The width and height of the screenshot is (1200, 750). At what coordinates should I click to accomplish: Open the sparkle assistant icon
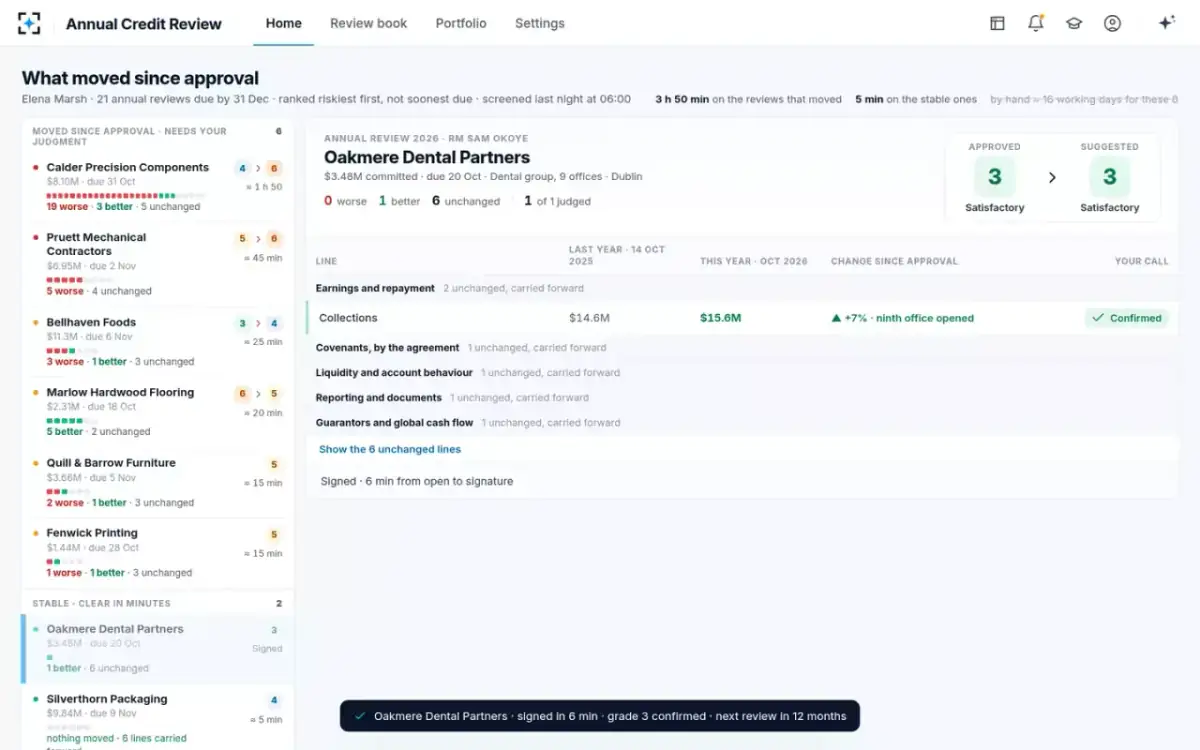pyautogui.click(x=1166, y=23)
